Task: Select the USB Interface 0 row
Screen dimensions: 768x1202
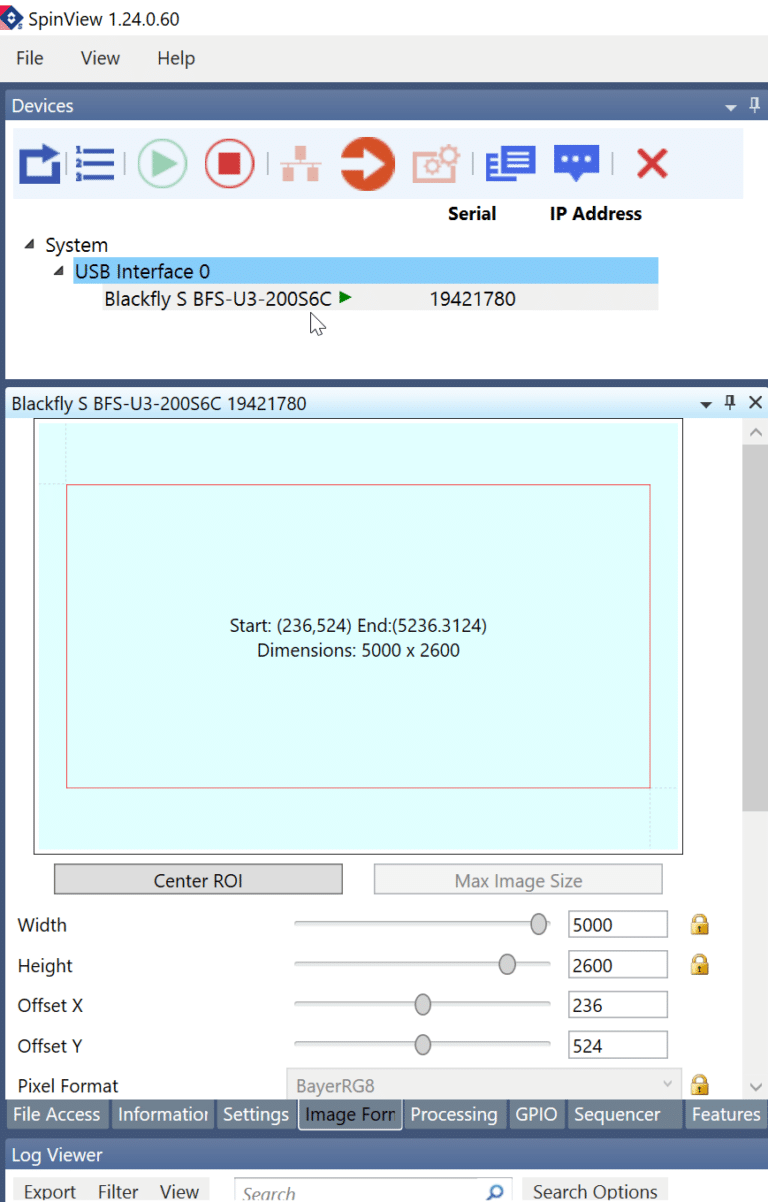Action: tap(365, 271)
